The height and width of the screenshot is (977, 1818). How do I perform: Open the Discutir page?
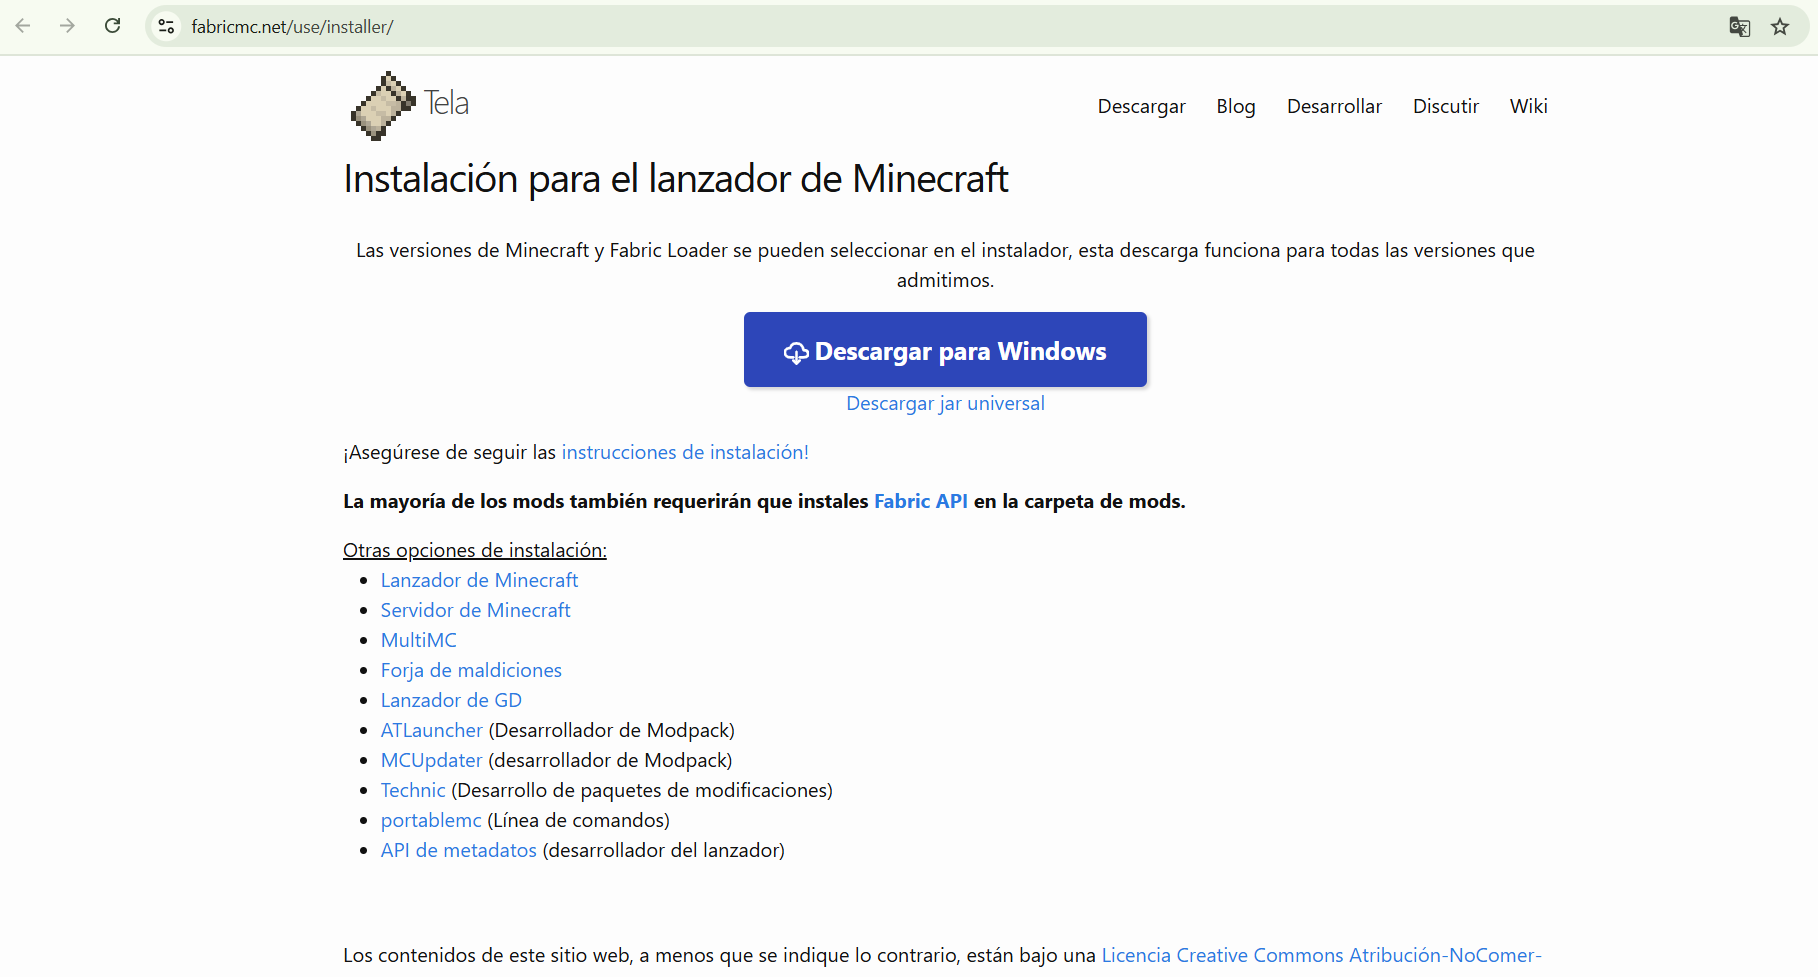coord(1446,106)
